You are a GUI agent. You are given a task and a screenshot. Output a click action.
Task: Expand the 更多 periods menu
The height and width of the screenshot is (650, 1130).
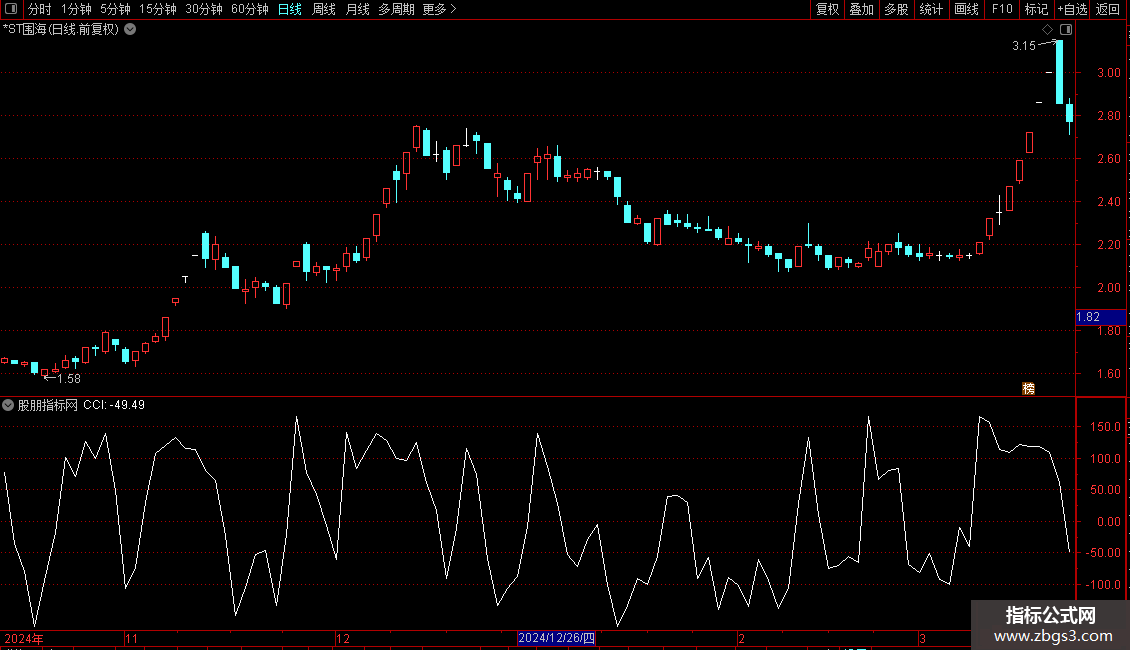pos(439,9)
